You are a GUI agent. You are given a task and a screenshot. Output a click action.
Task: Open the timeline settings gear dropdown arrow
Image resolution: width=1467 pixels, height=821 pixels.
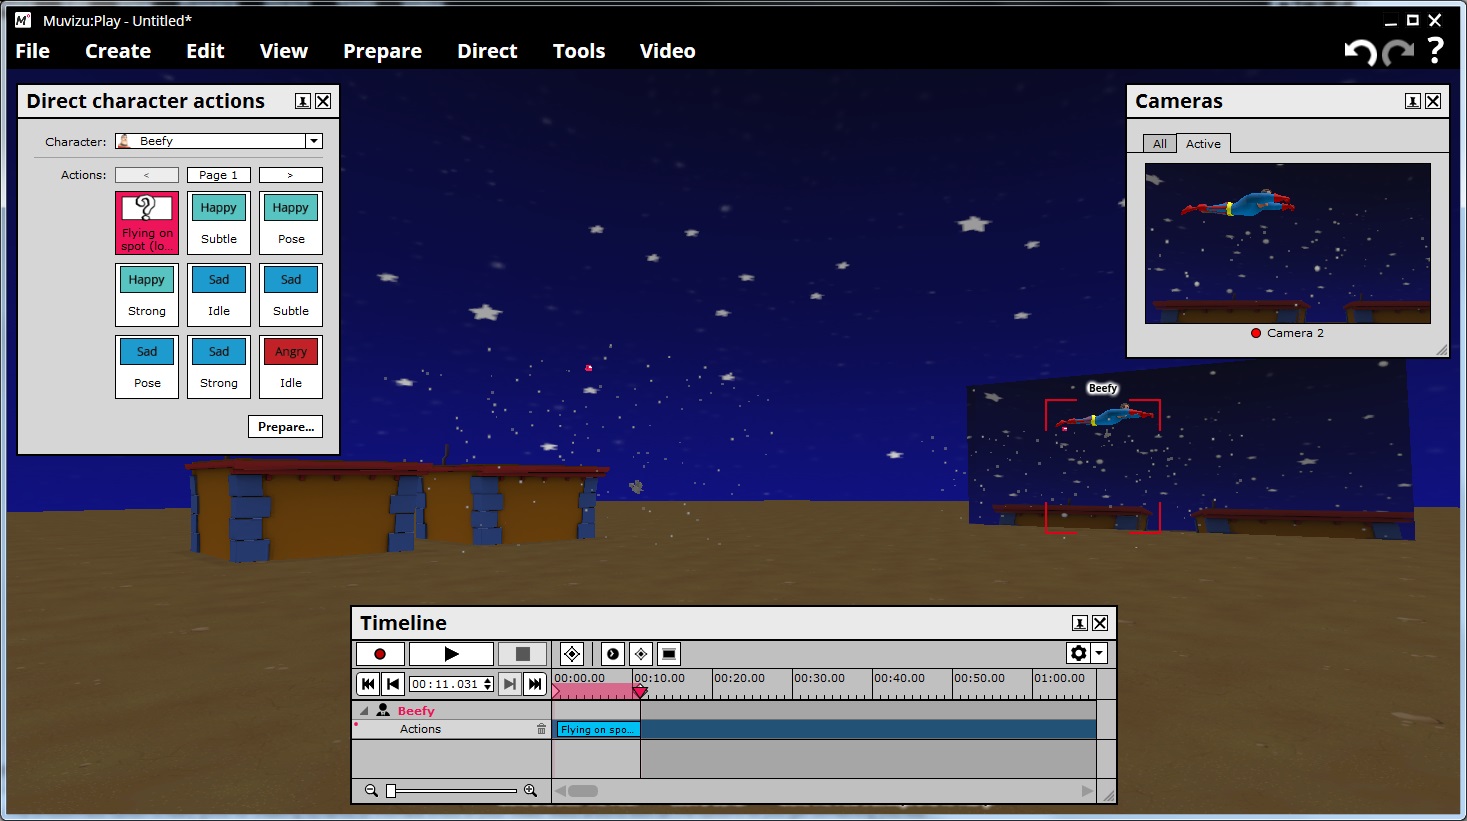click(x=1099, y=654)
